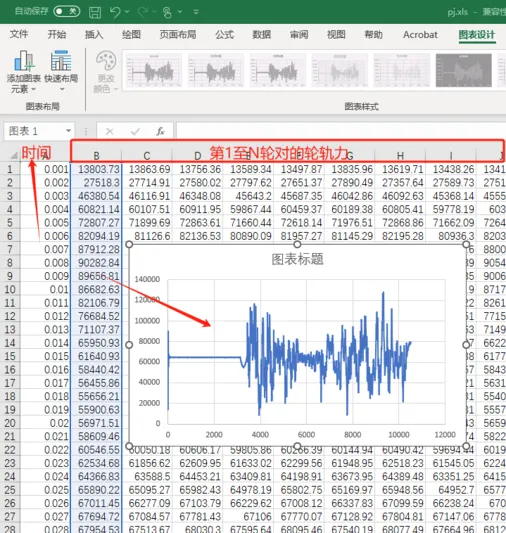Click the 添加图表元素 icon
506x533 pixels.
pyautogui.click(x=24, y=61)
